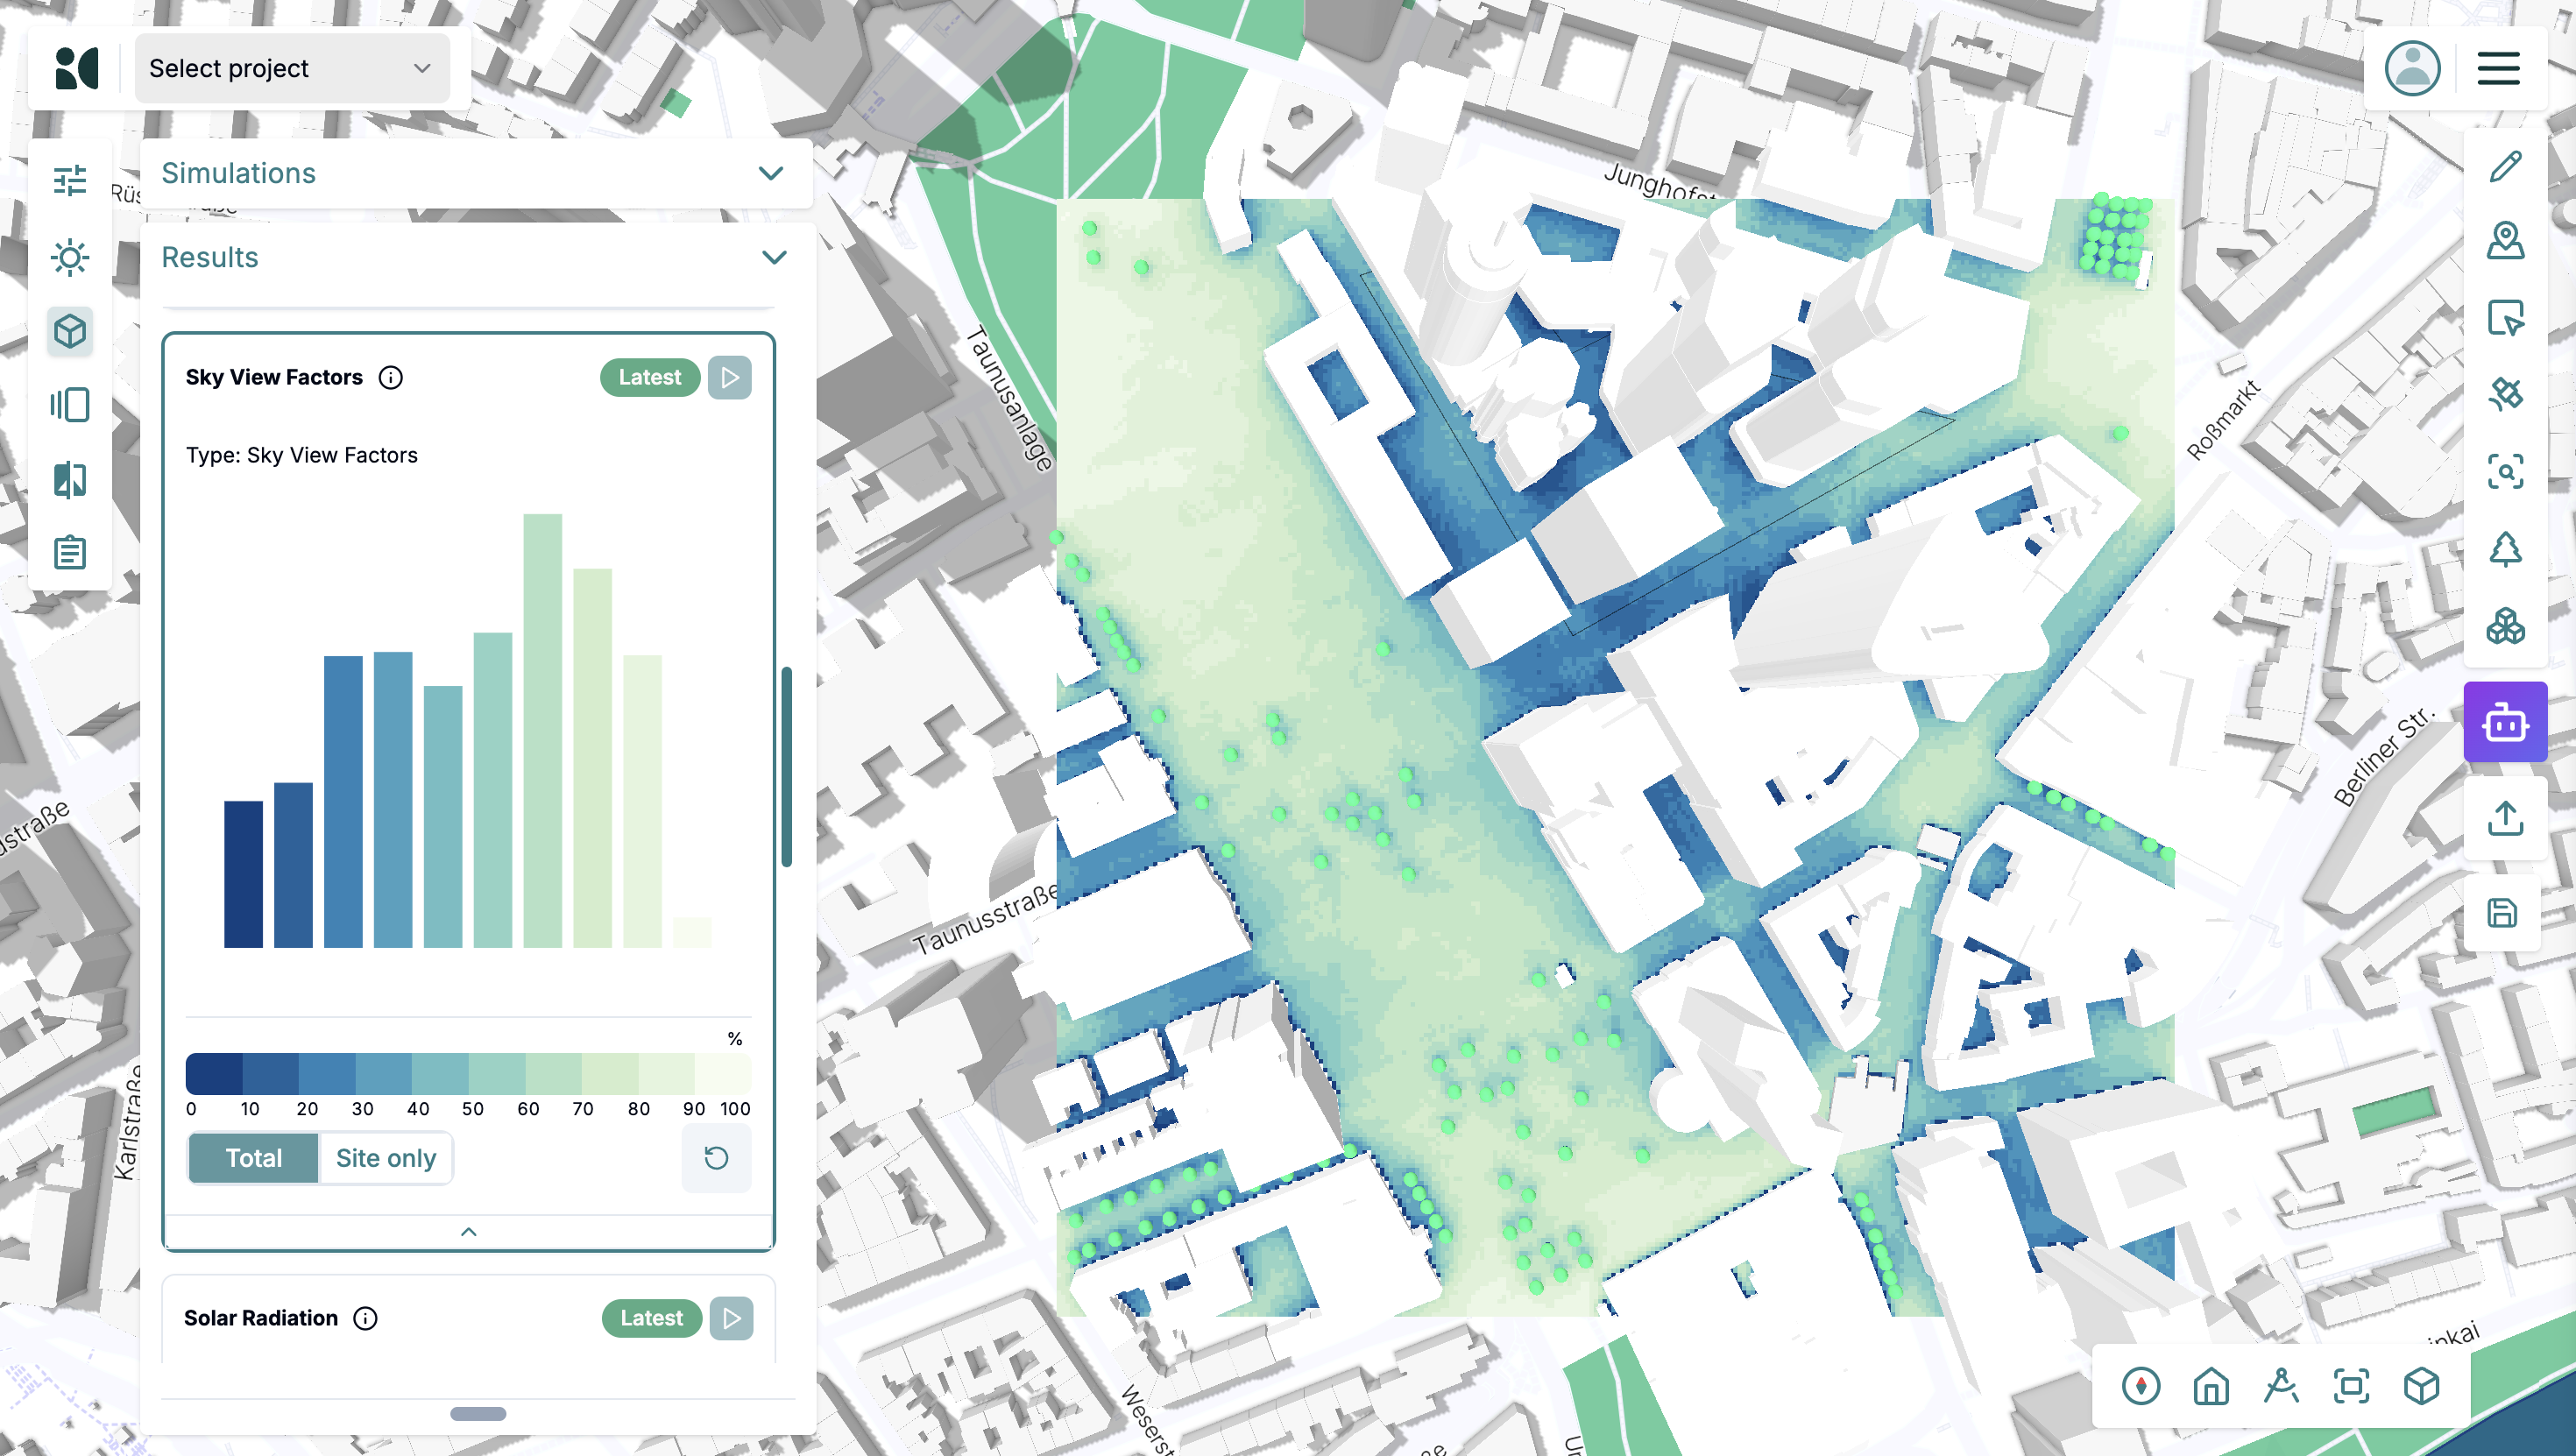Open the hamburger main menu
2576x1456 pixels.
(2498, 69)
